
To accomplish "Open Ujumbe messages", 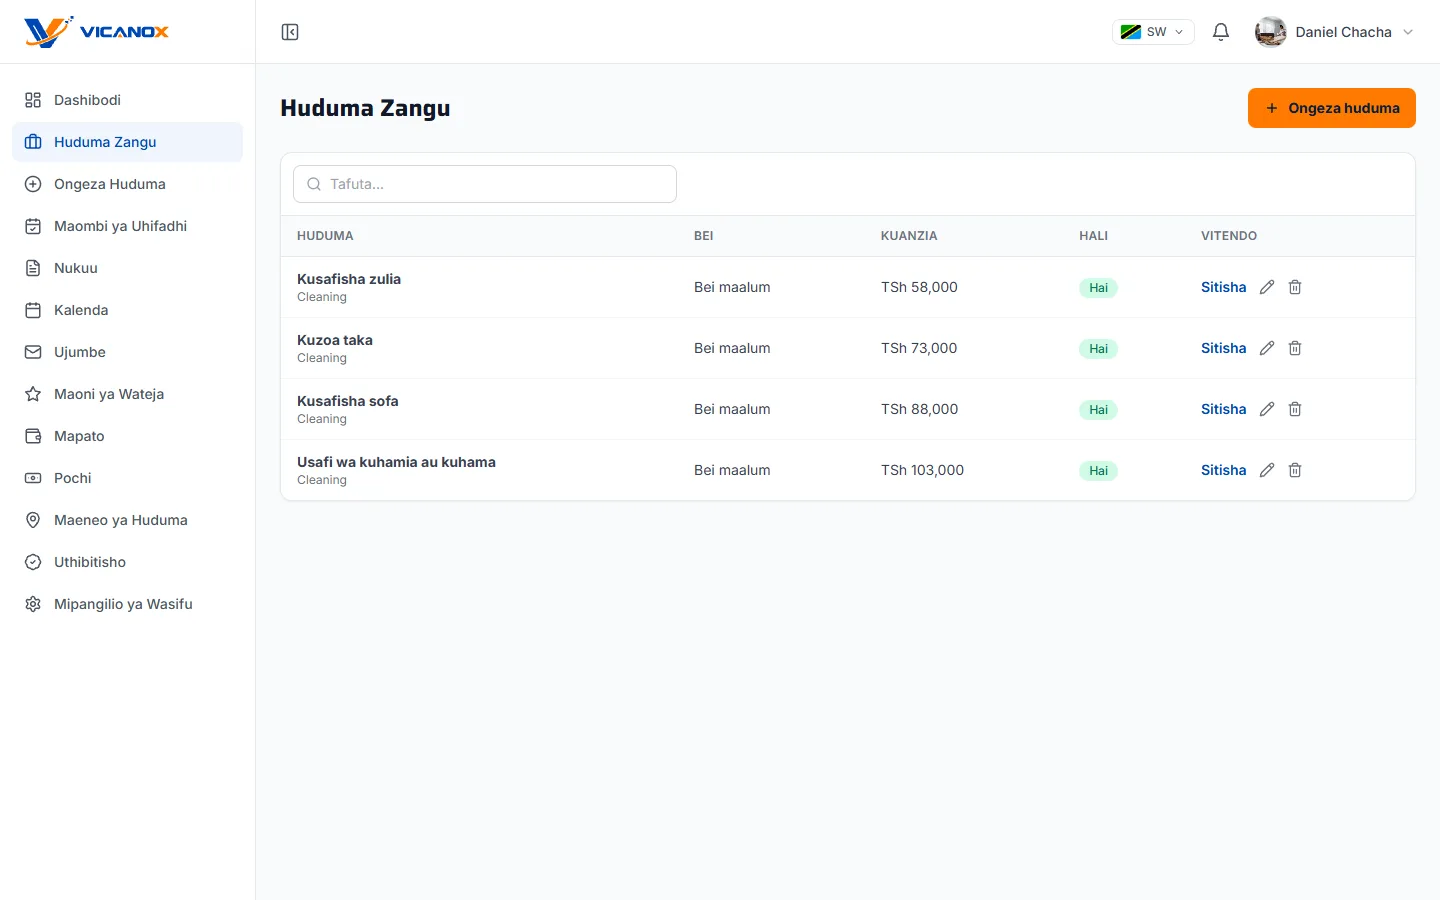I will pos(127,352).
